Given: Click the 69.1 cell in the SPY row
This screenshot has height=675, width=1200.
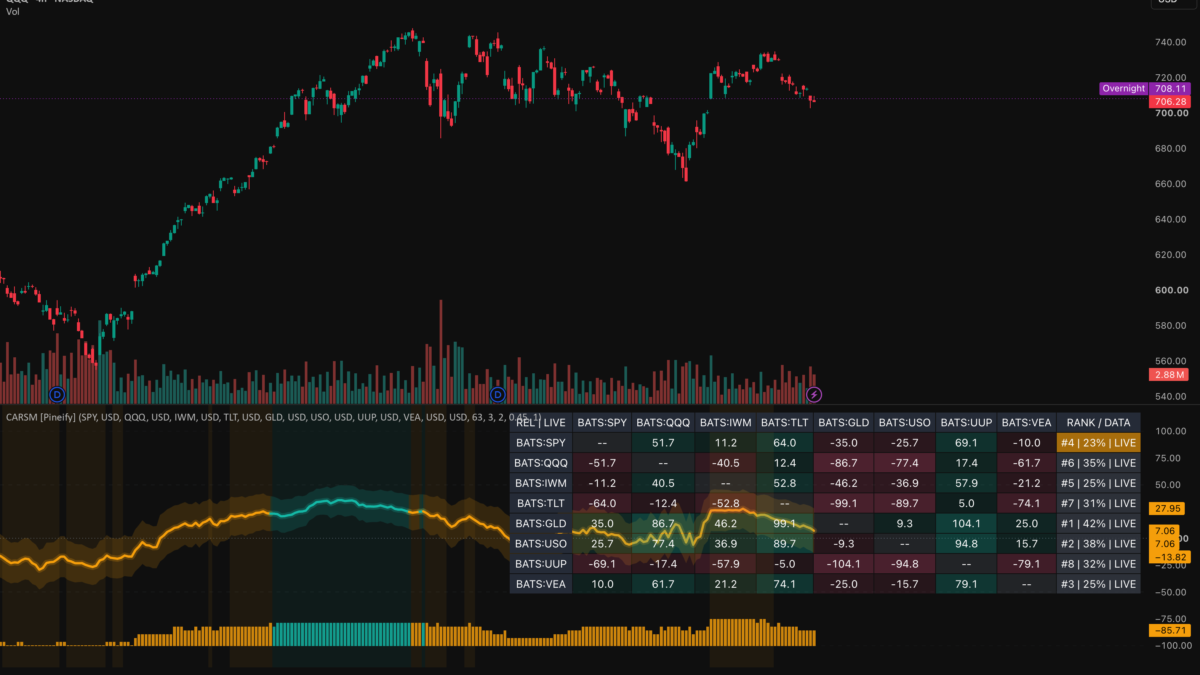Looking at the screenshot, I should pos(966,443).
